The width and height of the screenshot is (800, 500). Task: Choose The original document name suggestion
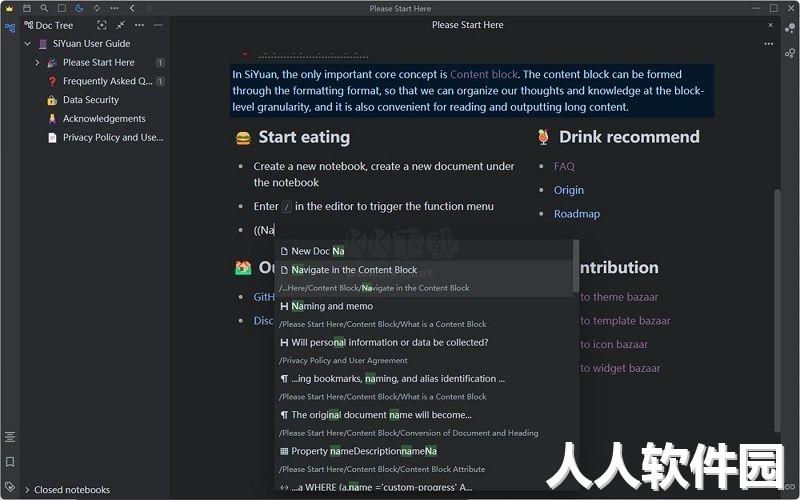(x=424, y=423)
